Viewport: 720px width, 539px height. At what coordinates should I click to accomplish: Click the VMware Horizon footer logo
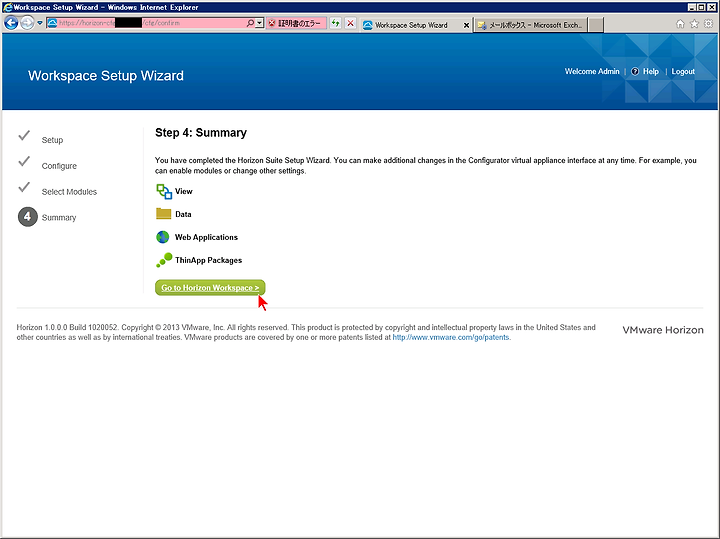click(x=663, y=330)
